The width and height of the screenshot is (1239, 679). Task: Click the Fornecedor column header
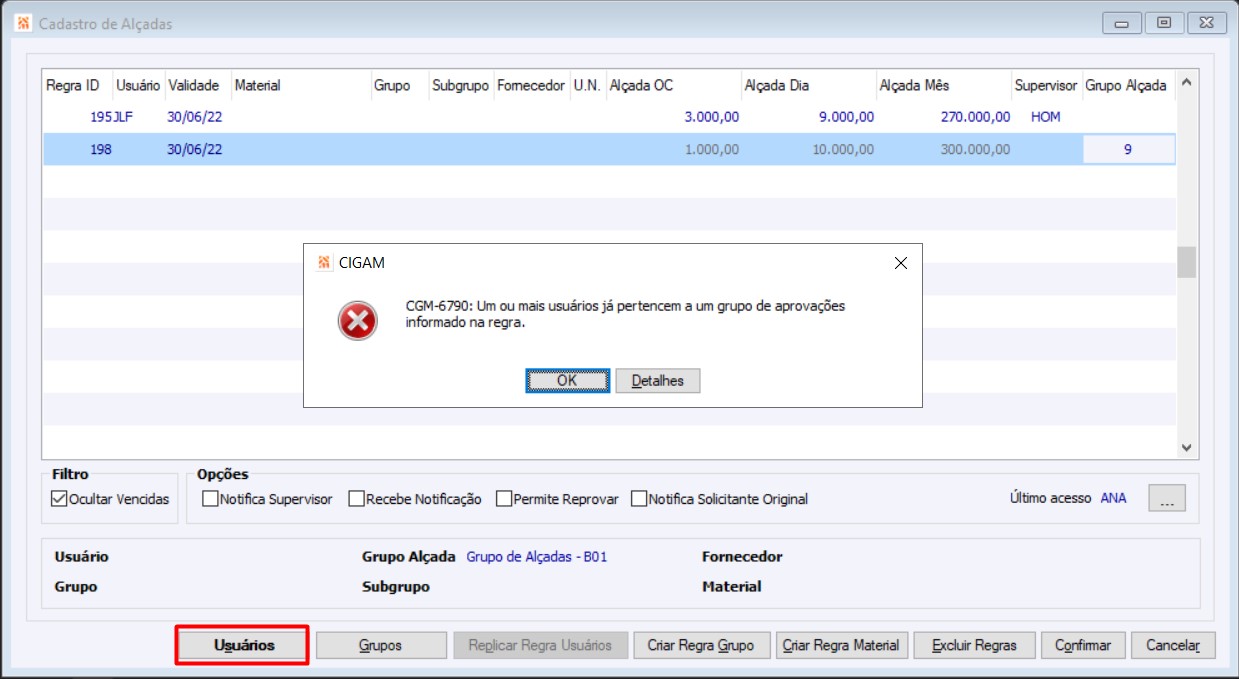pyautogui.click(x=531, y=86)
